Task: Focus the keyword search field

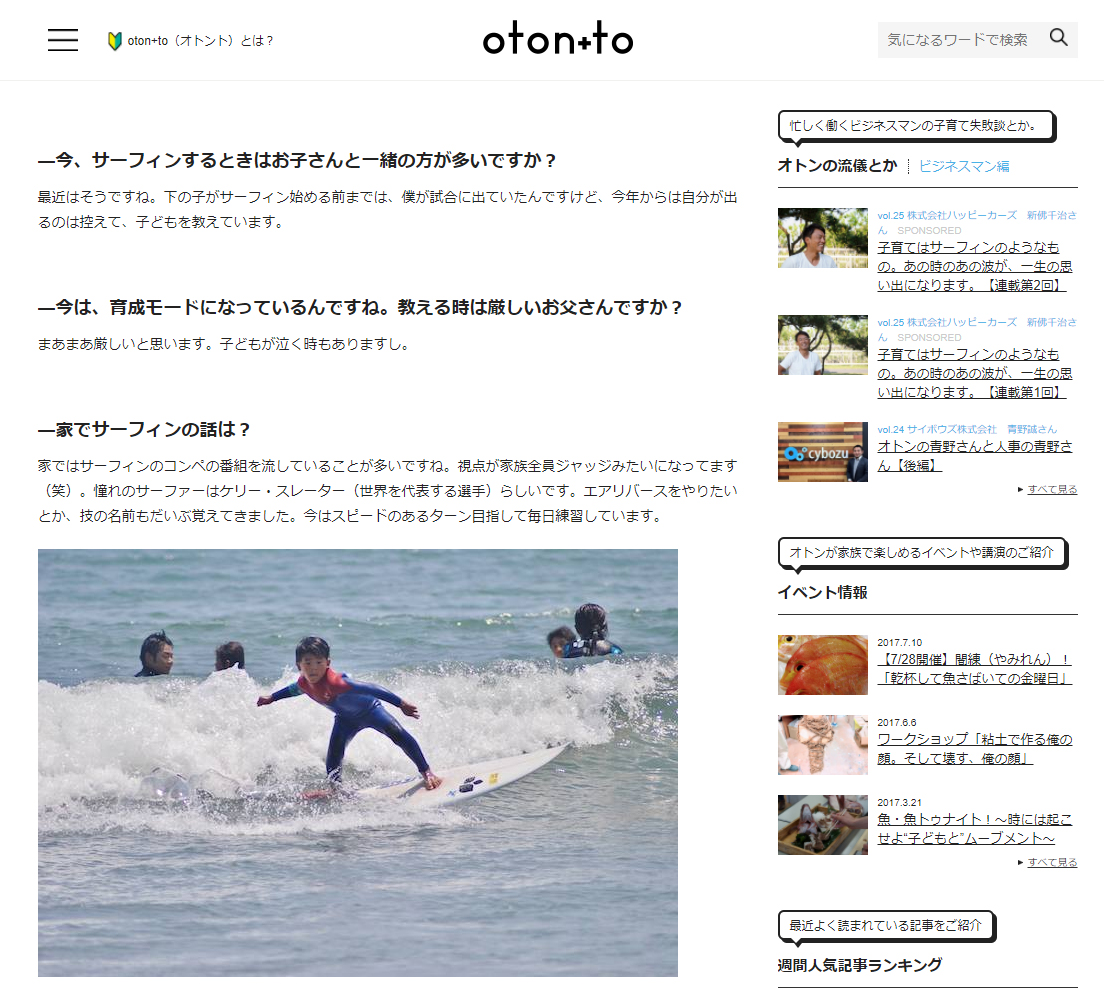Action: 958,39
